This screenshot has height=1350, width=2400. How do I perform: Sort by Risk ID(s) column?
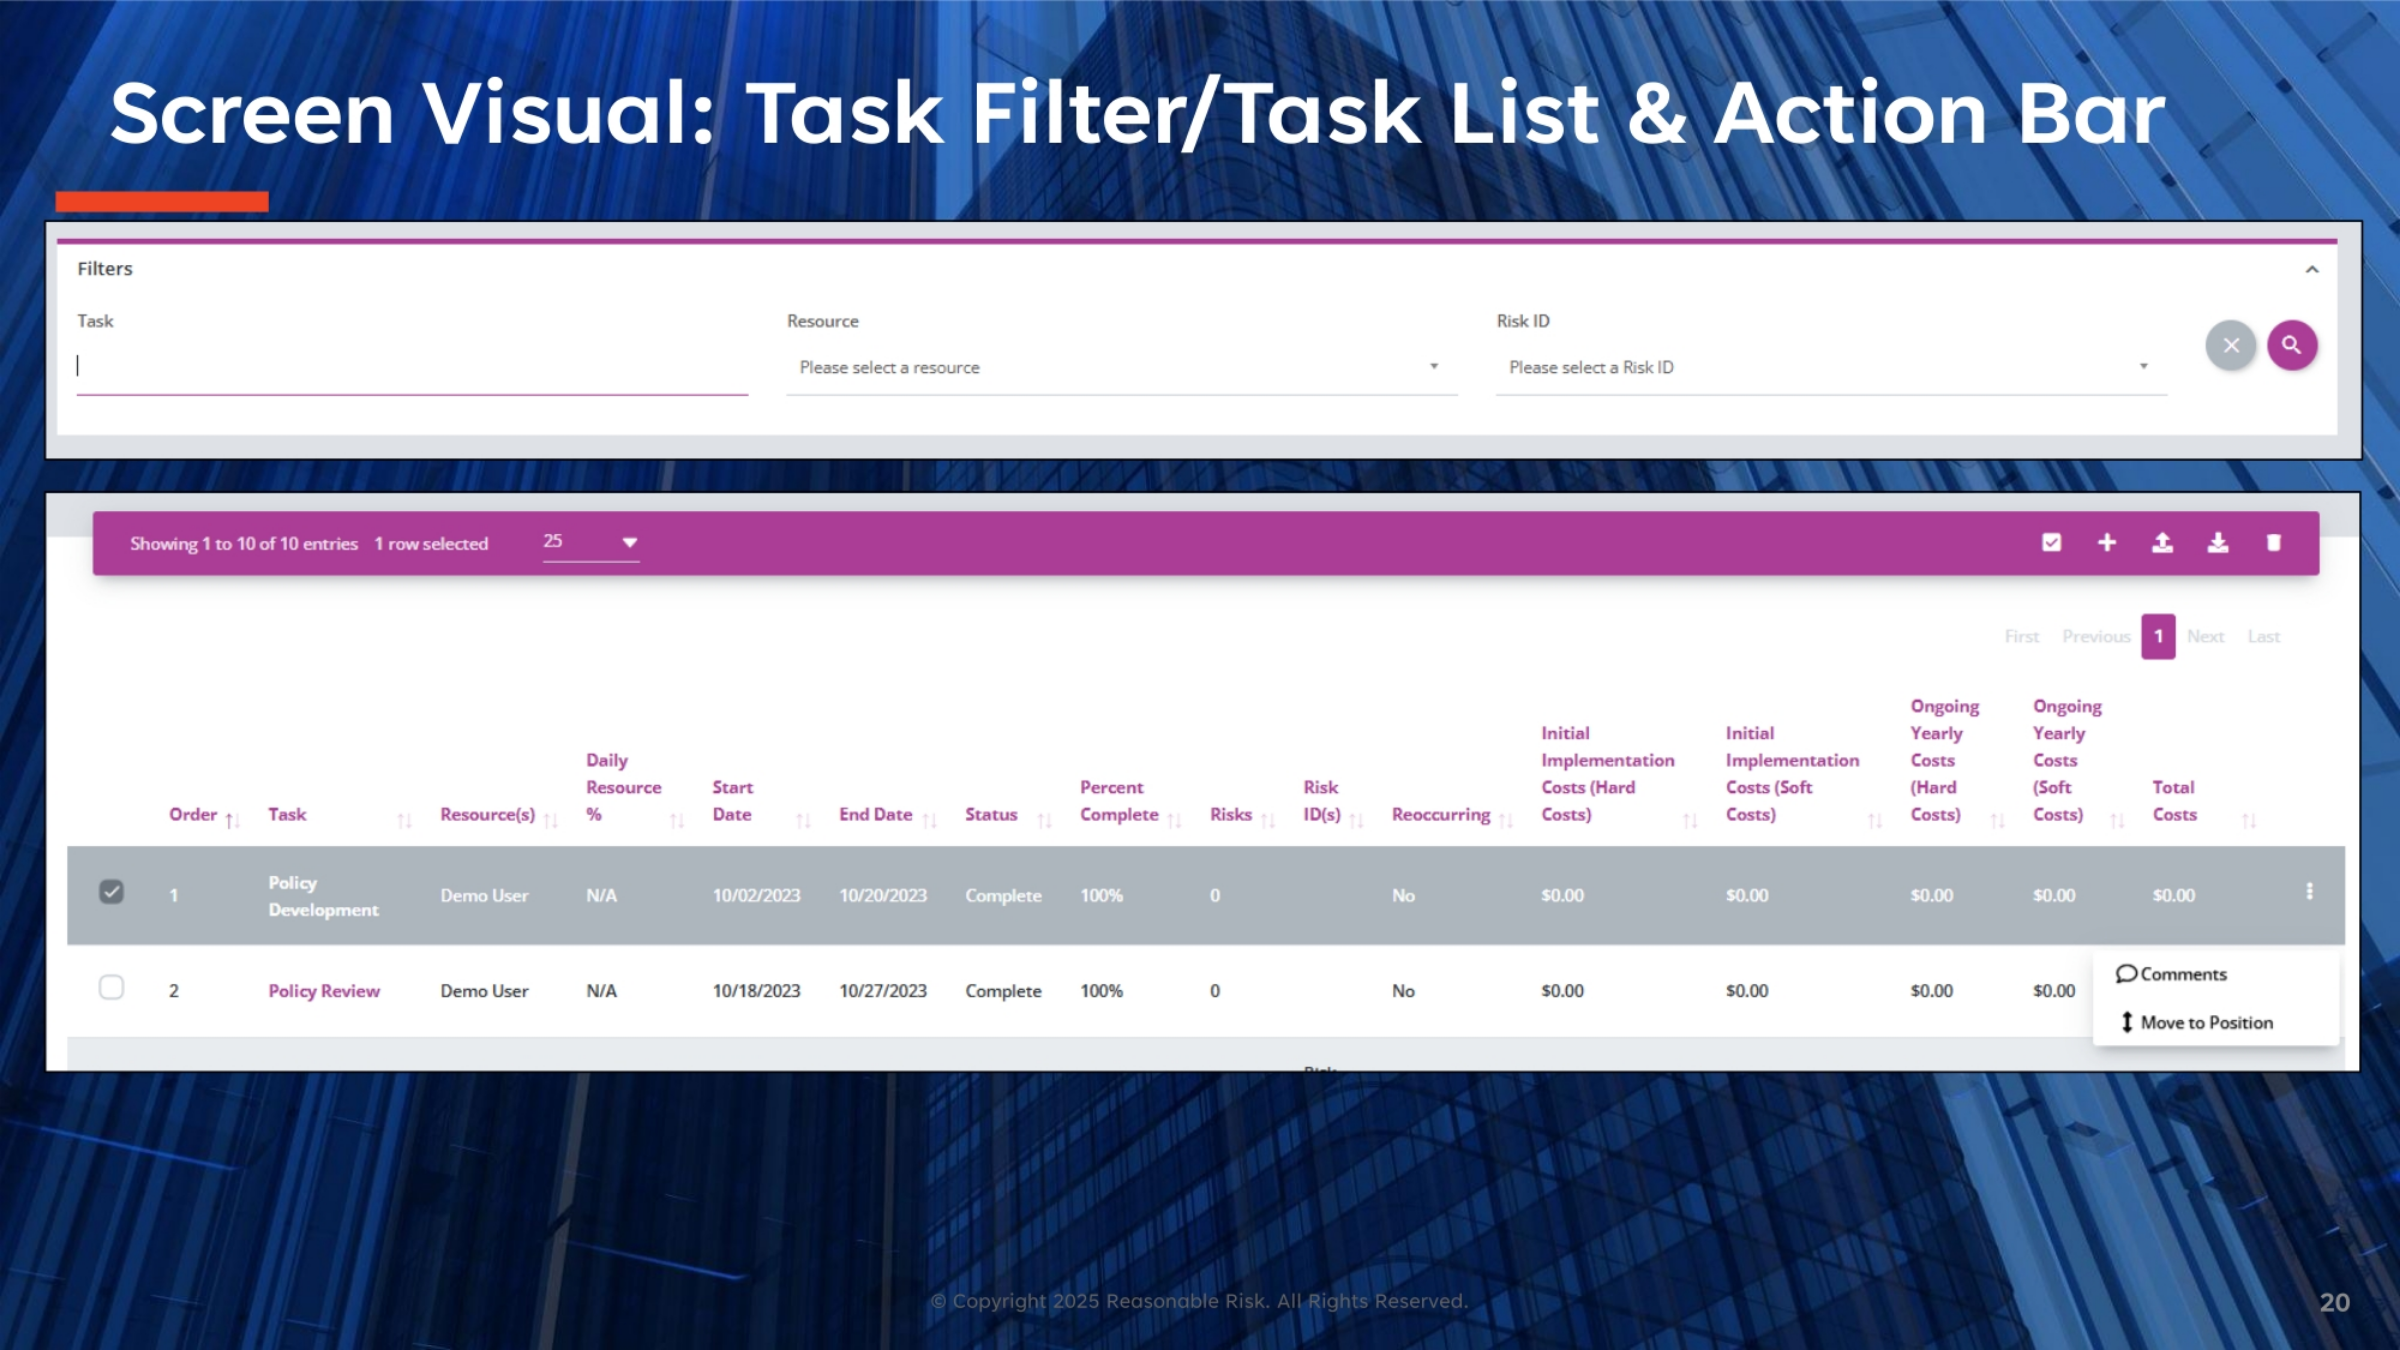coord(1357,821)
